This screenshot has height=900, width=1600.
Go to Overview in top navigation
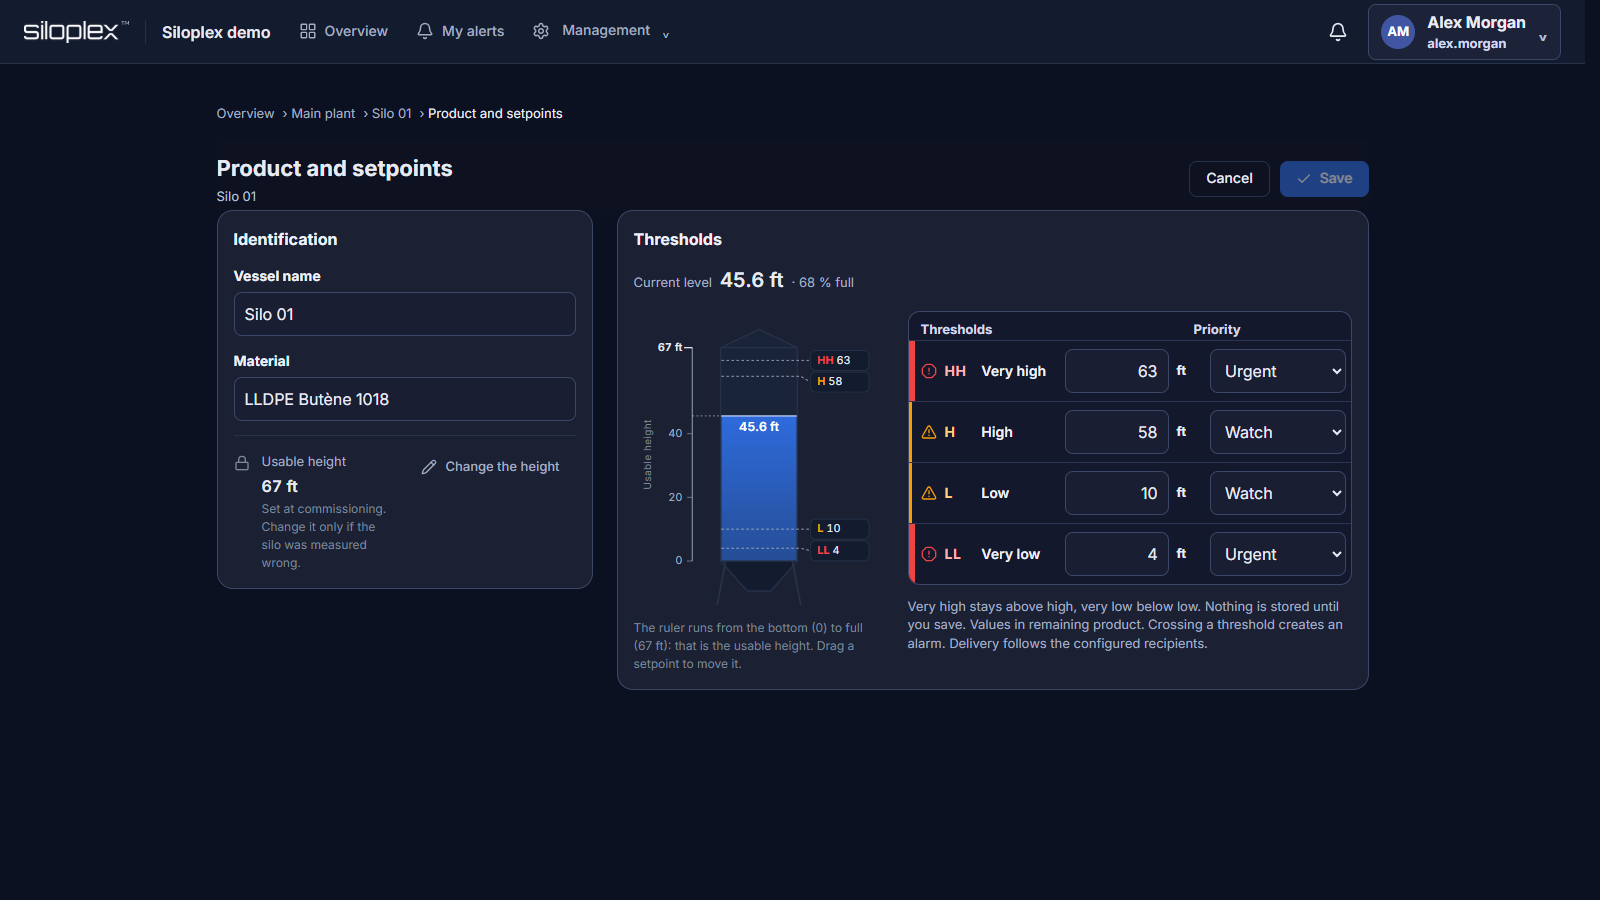click(344, 31)
